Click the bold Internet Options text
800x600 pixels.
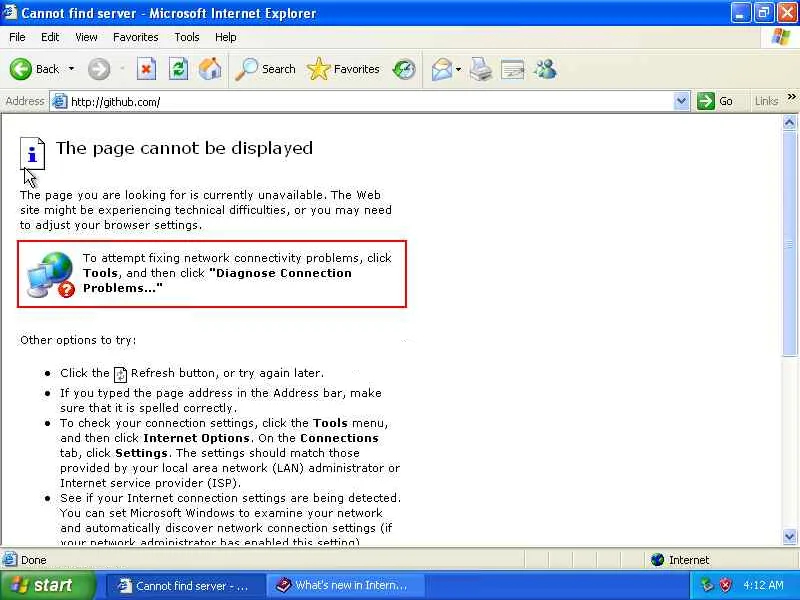pyautogui.click(x=196, y=438)
